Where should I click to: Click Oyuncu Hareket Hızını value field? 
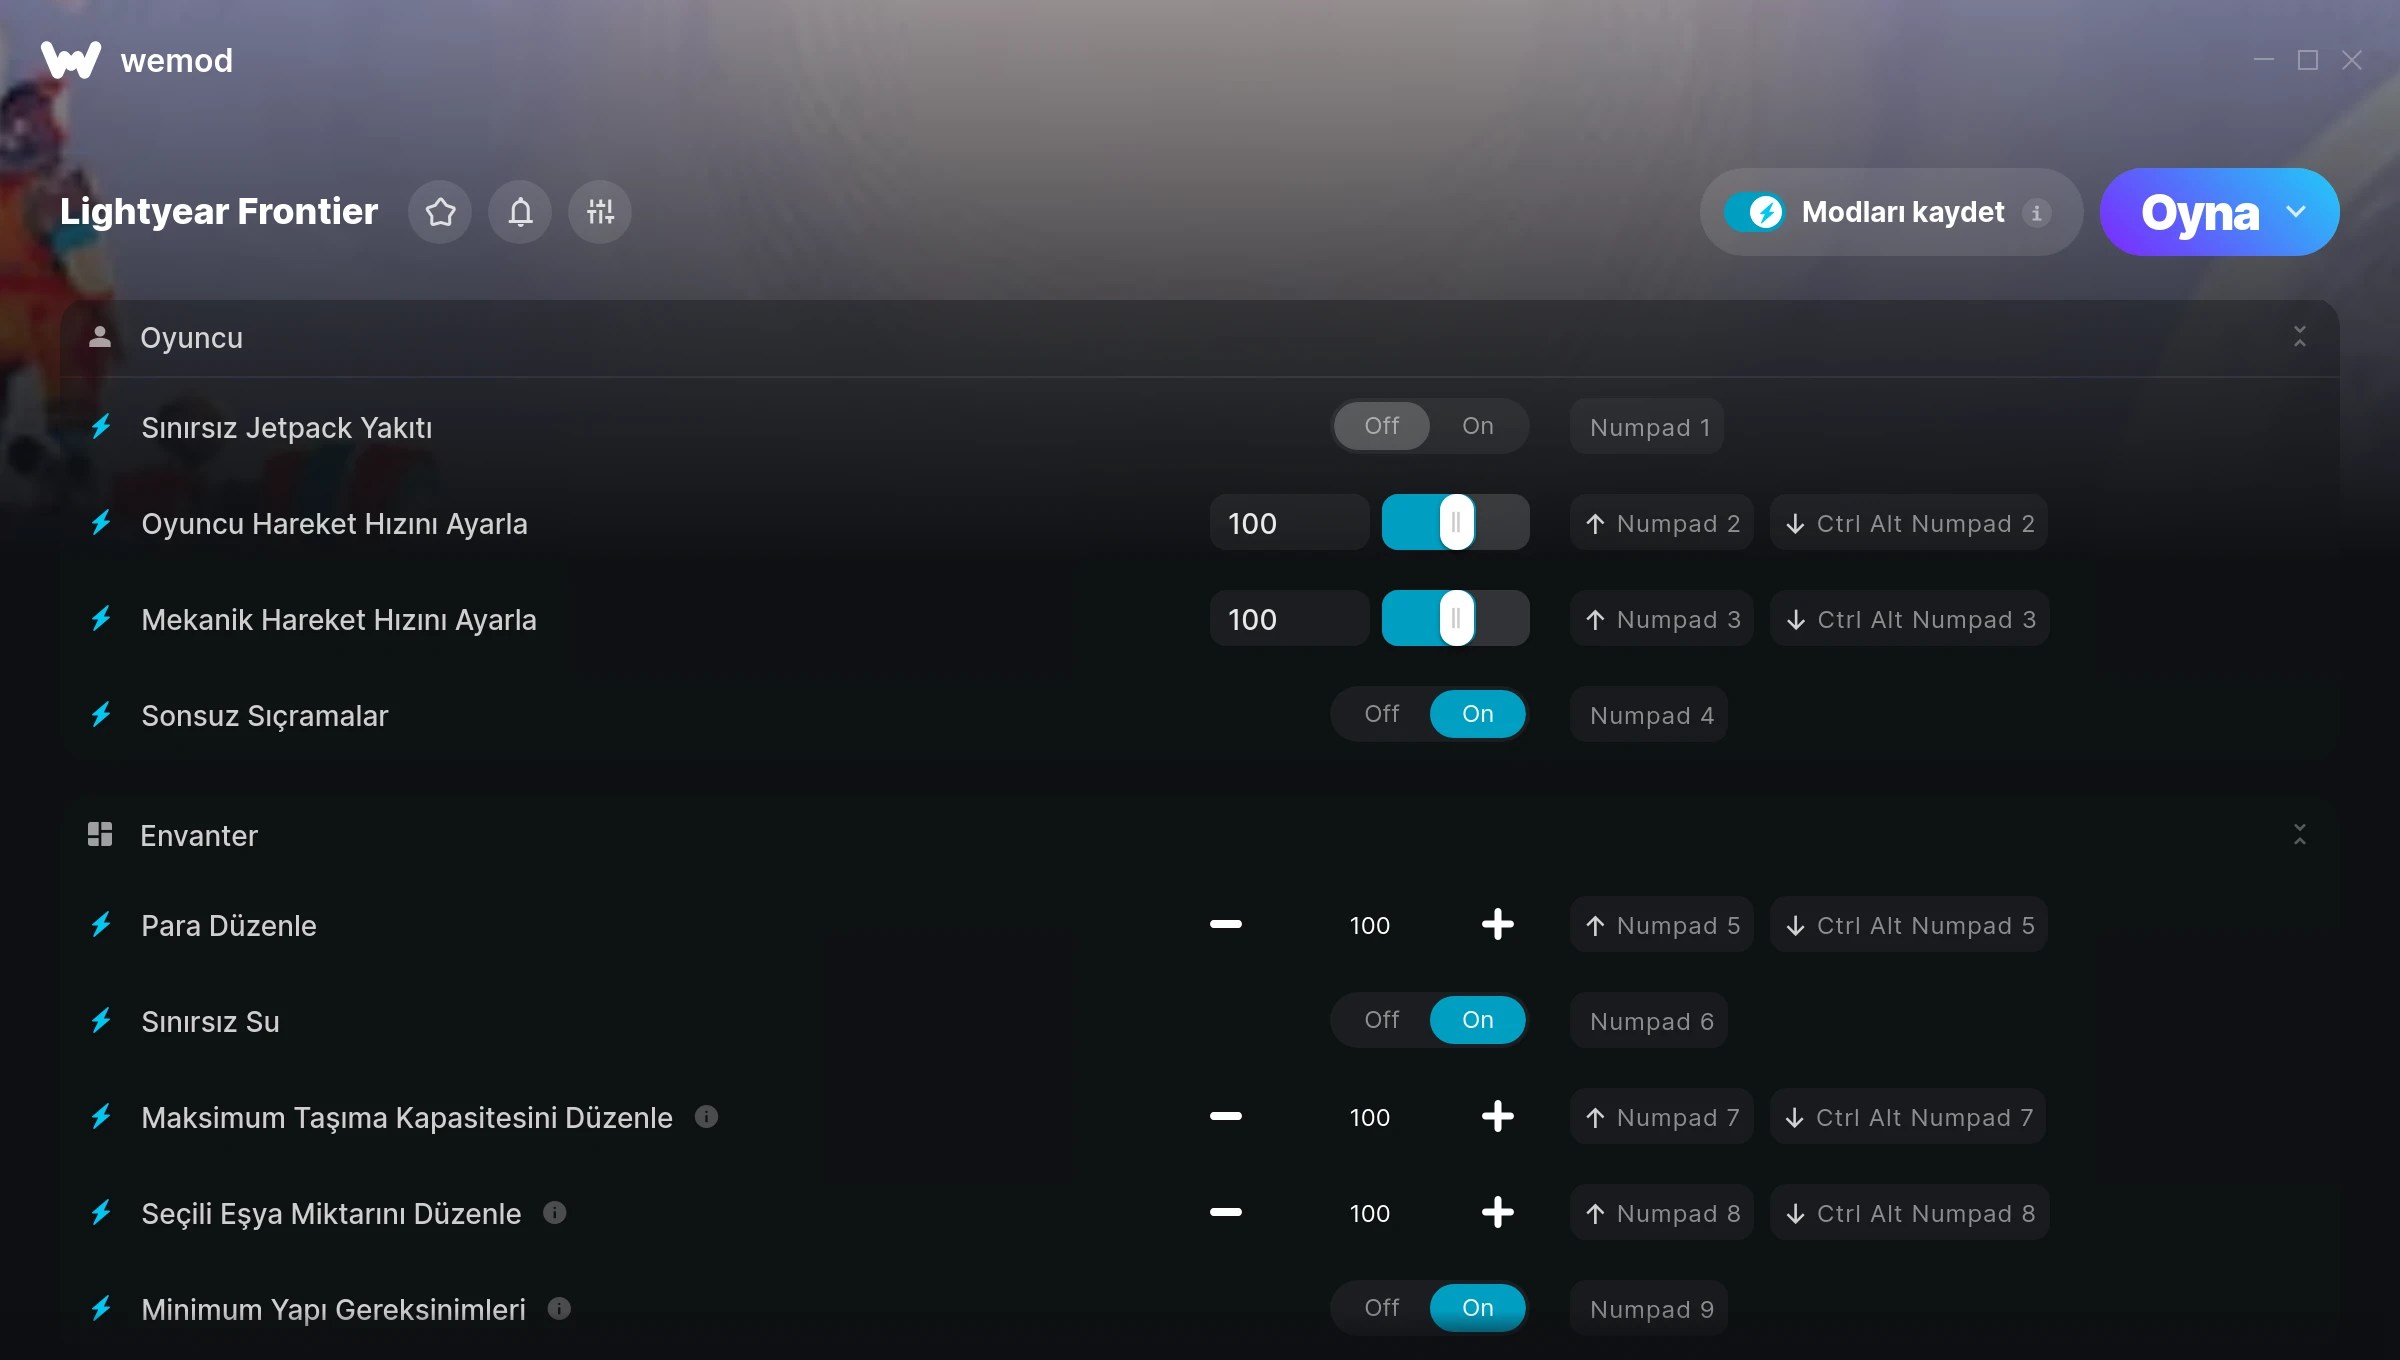pos(1289,522)
